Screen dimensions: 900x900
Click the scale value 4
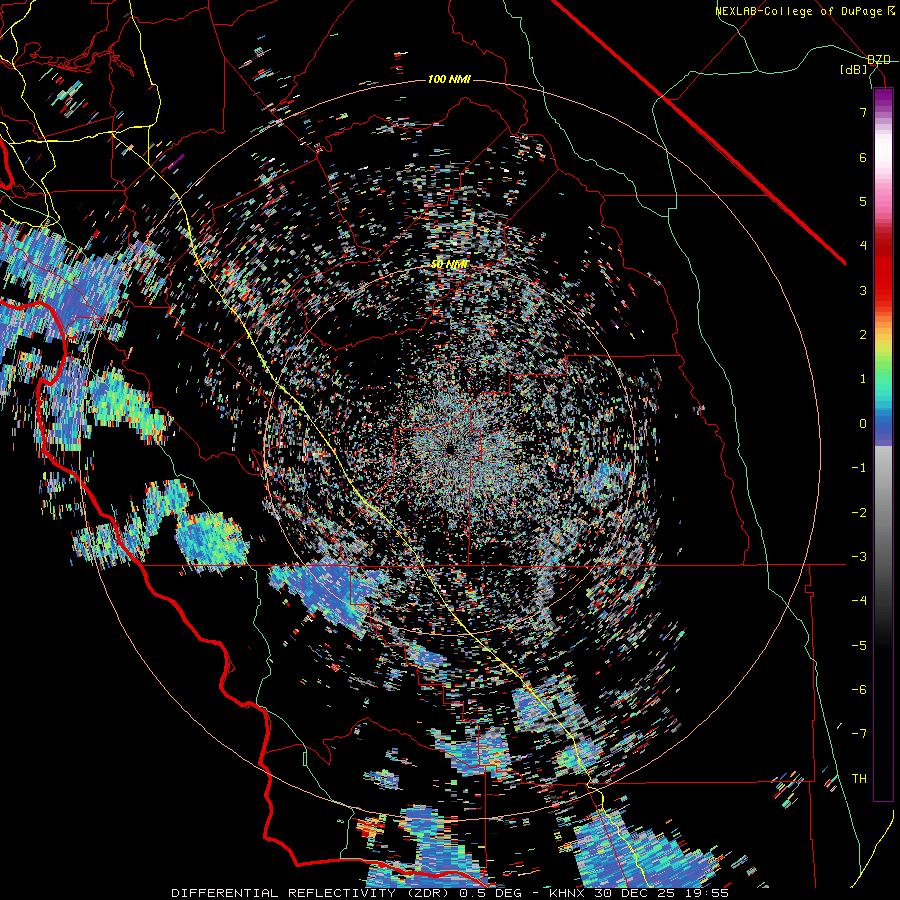863,246
